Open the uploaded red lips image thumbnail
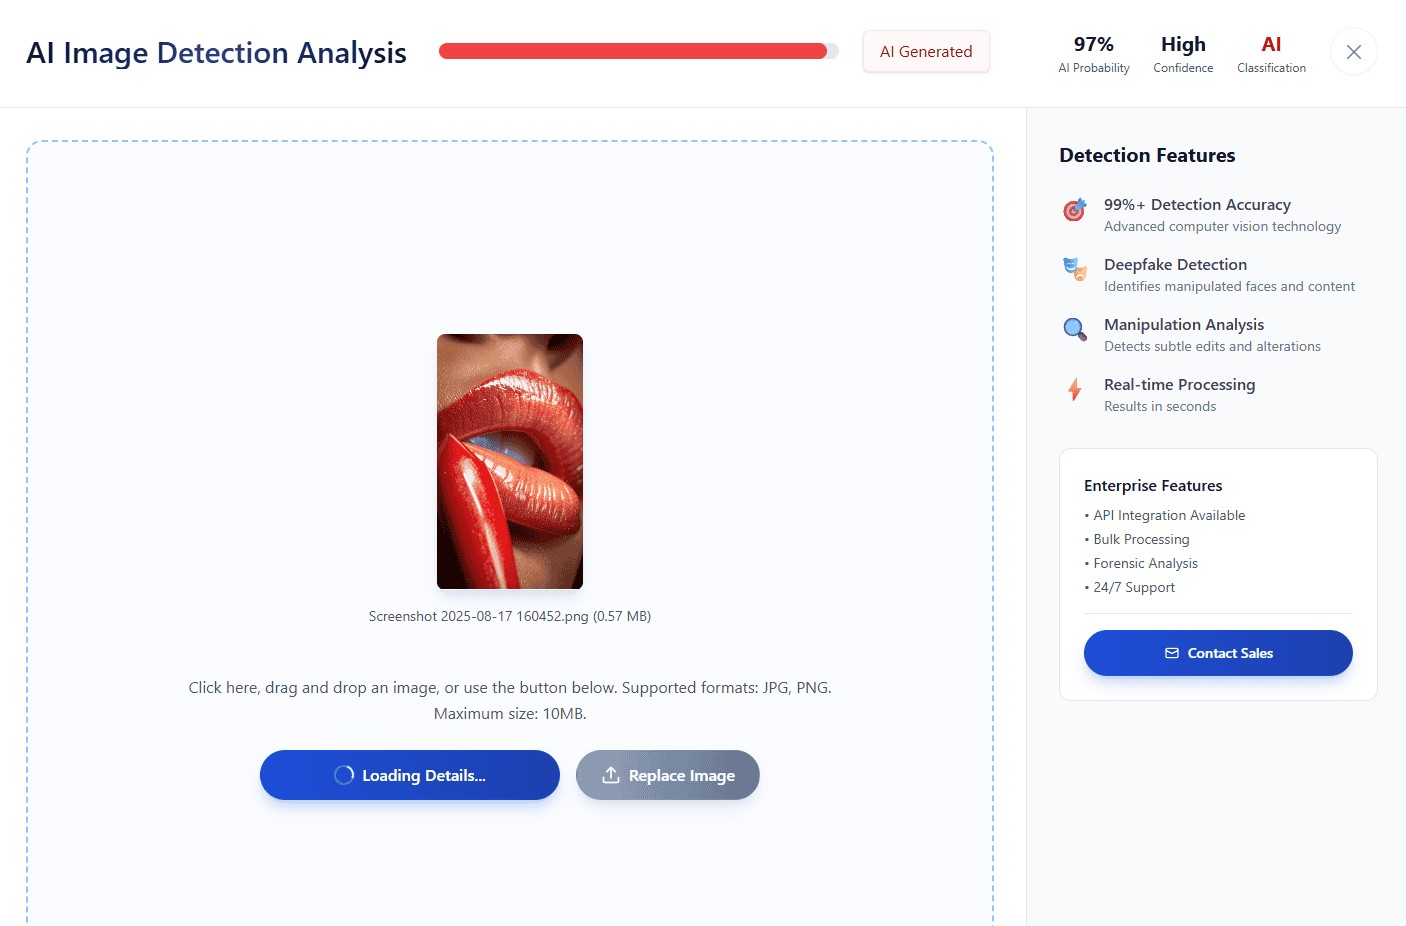 click(510, 461)
